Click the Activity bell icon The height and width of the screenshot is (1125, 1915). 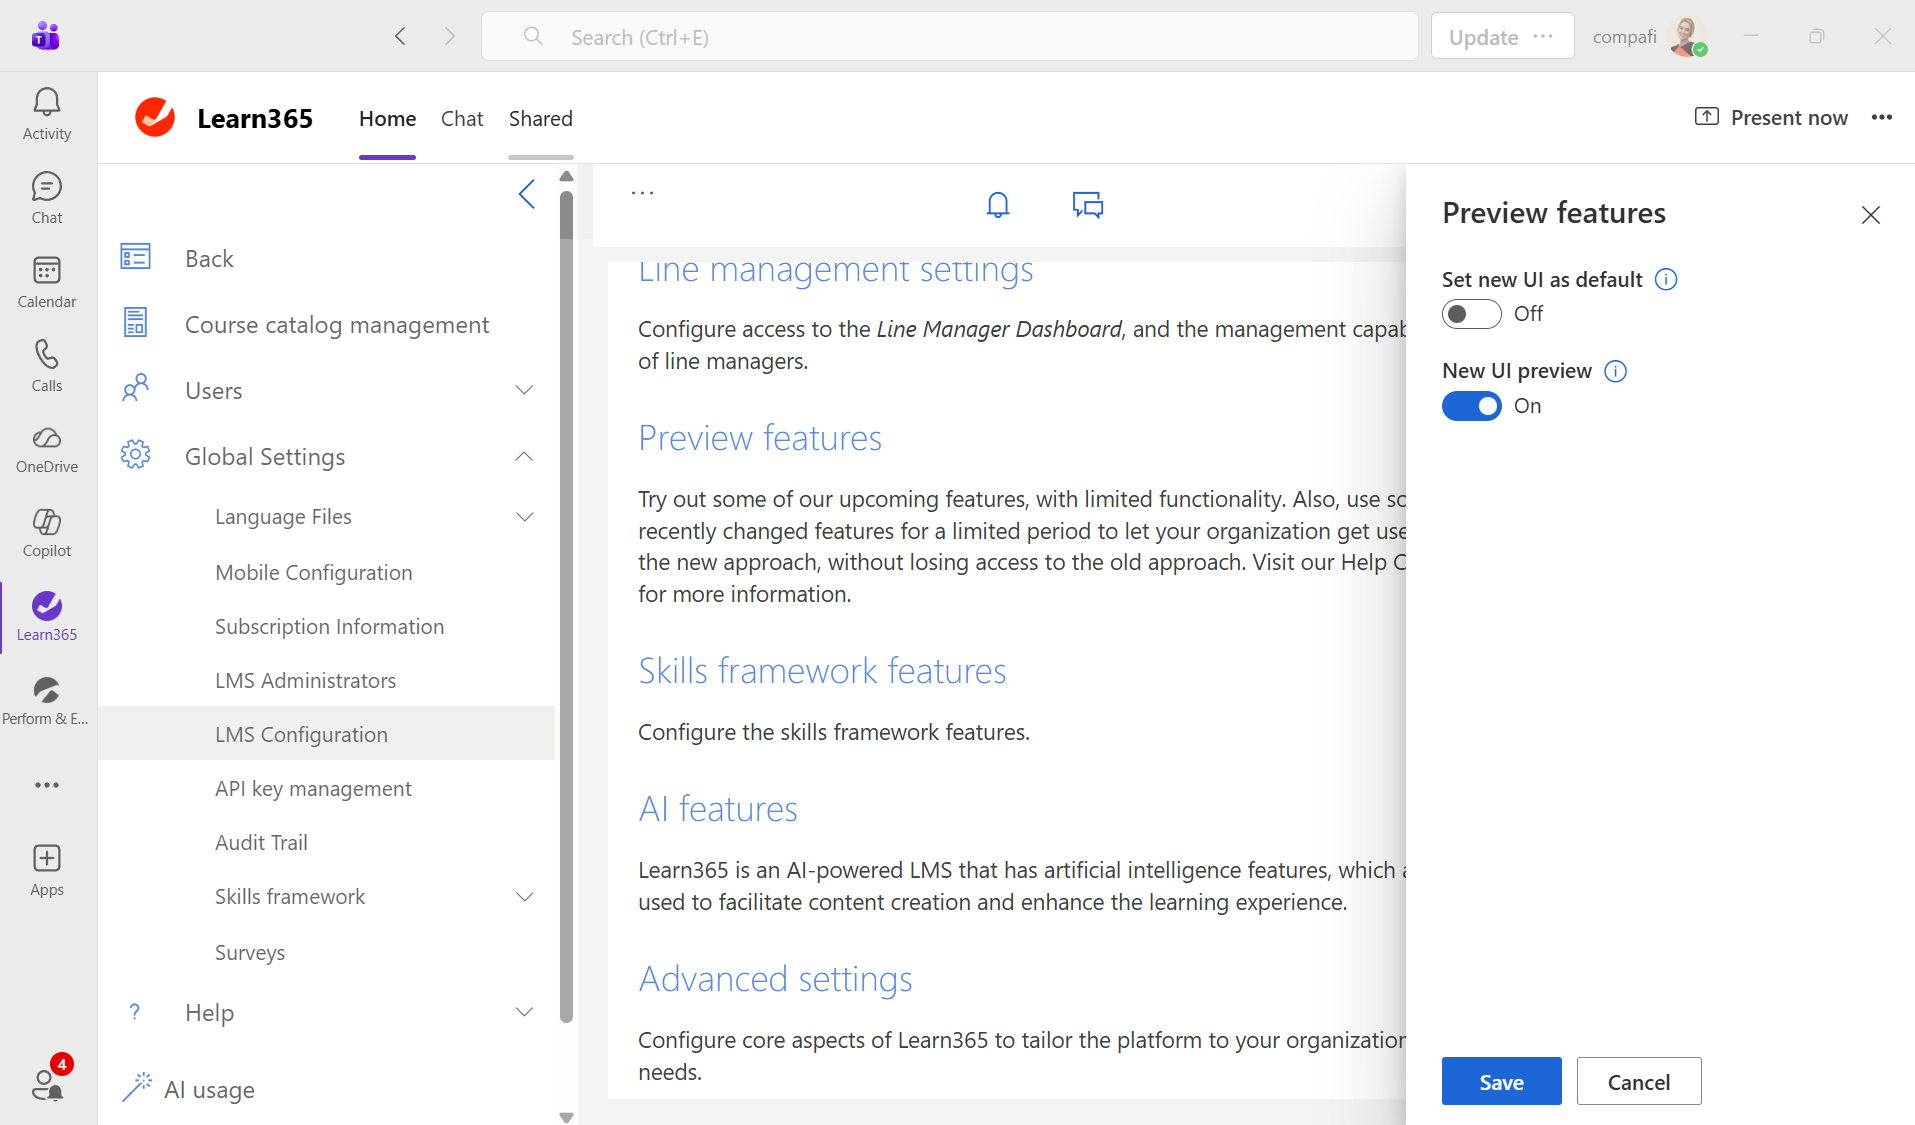[x=47, y=114]
